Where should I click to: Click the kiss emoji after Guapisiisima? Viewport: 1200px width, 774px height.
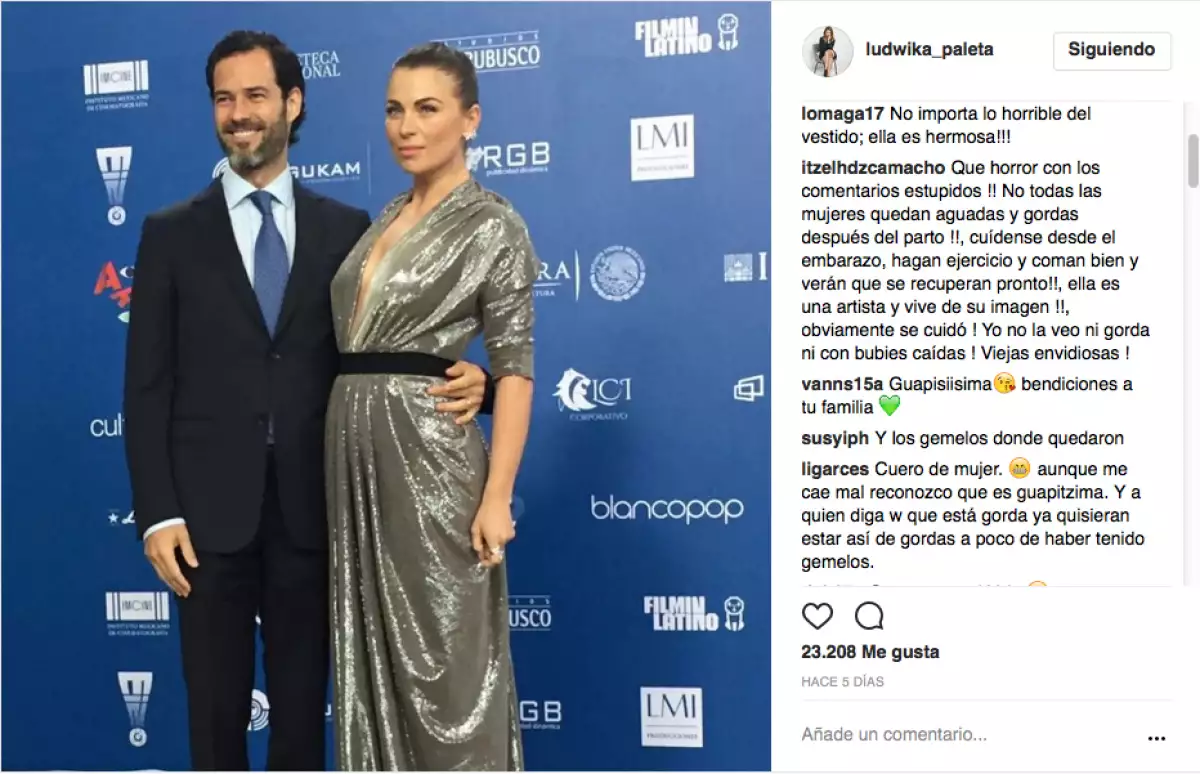coord(1005,384)
